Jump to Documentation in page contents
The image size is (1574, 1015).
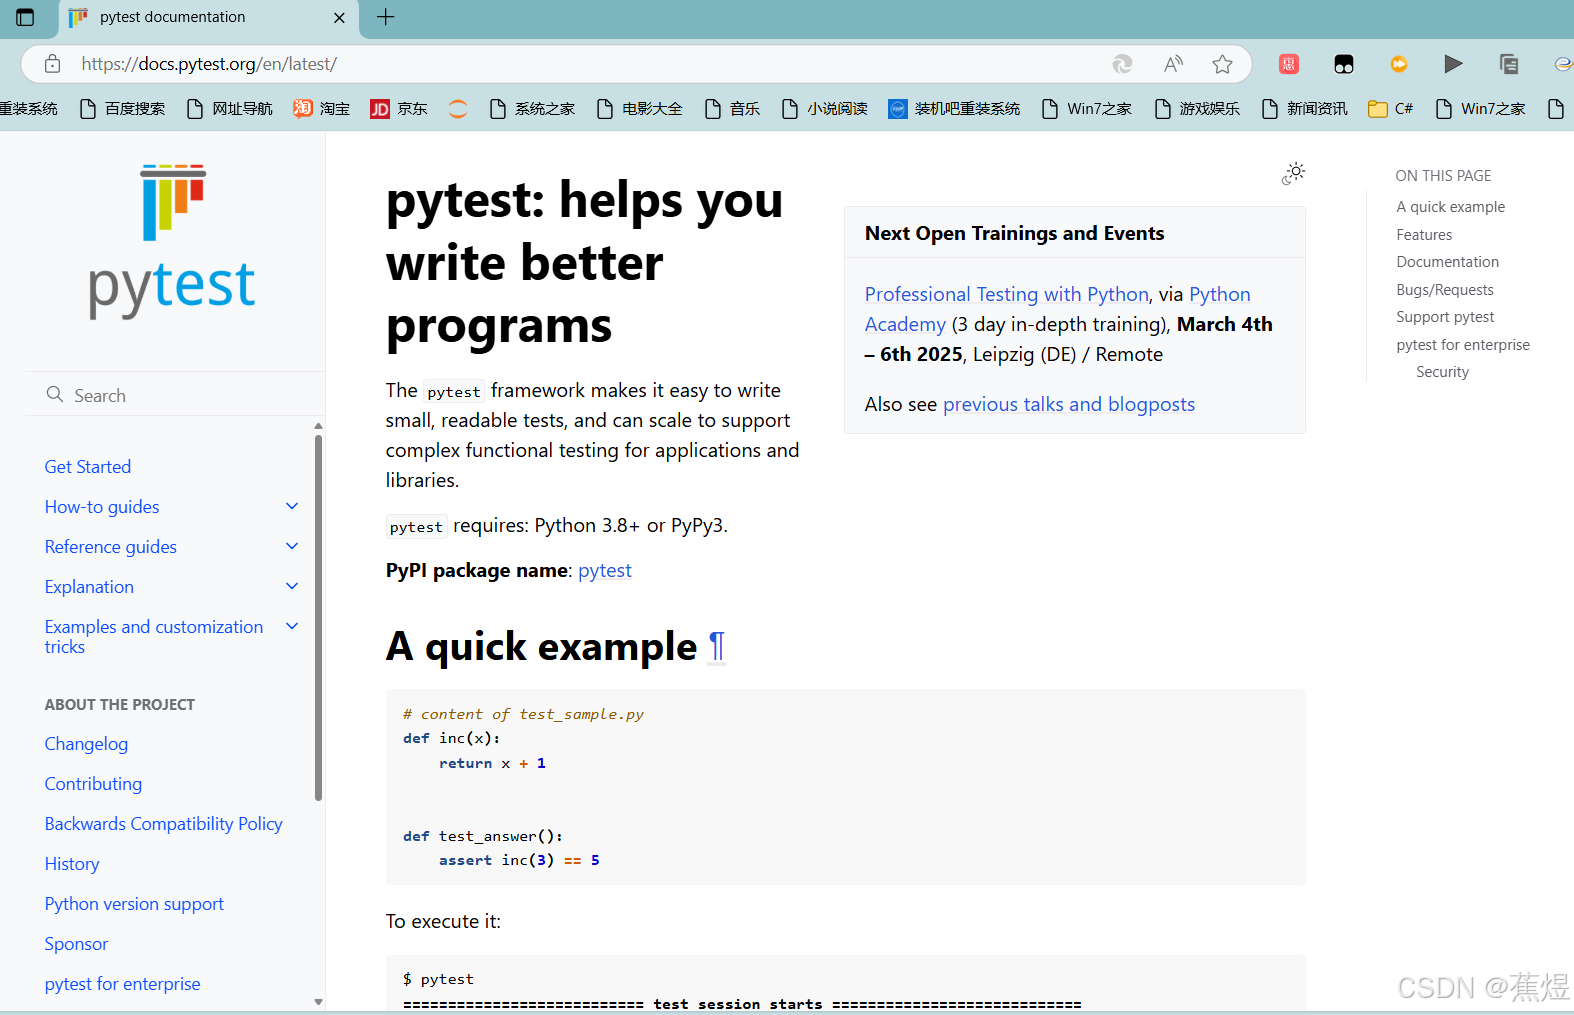point(1447,262)
